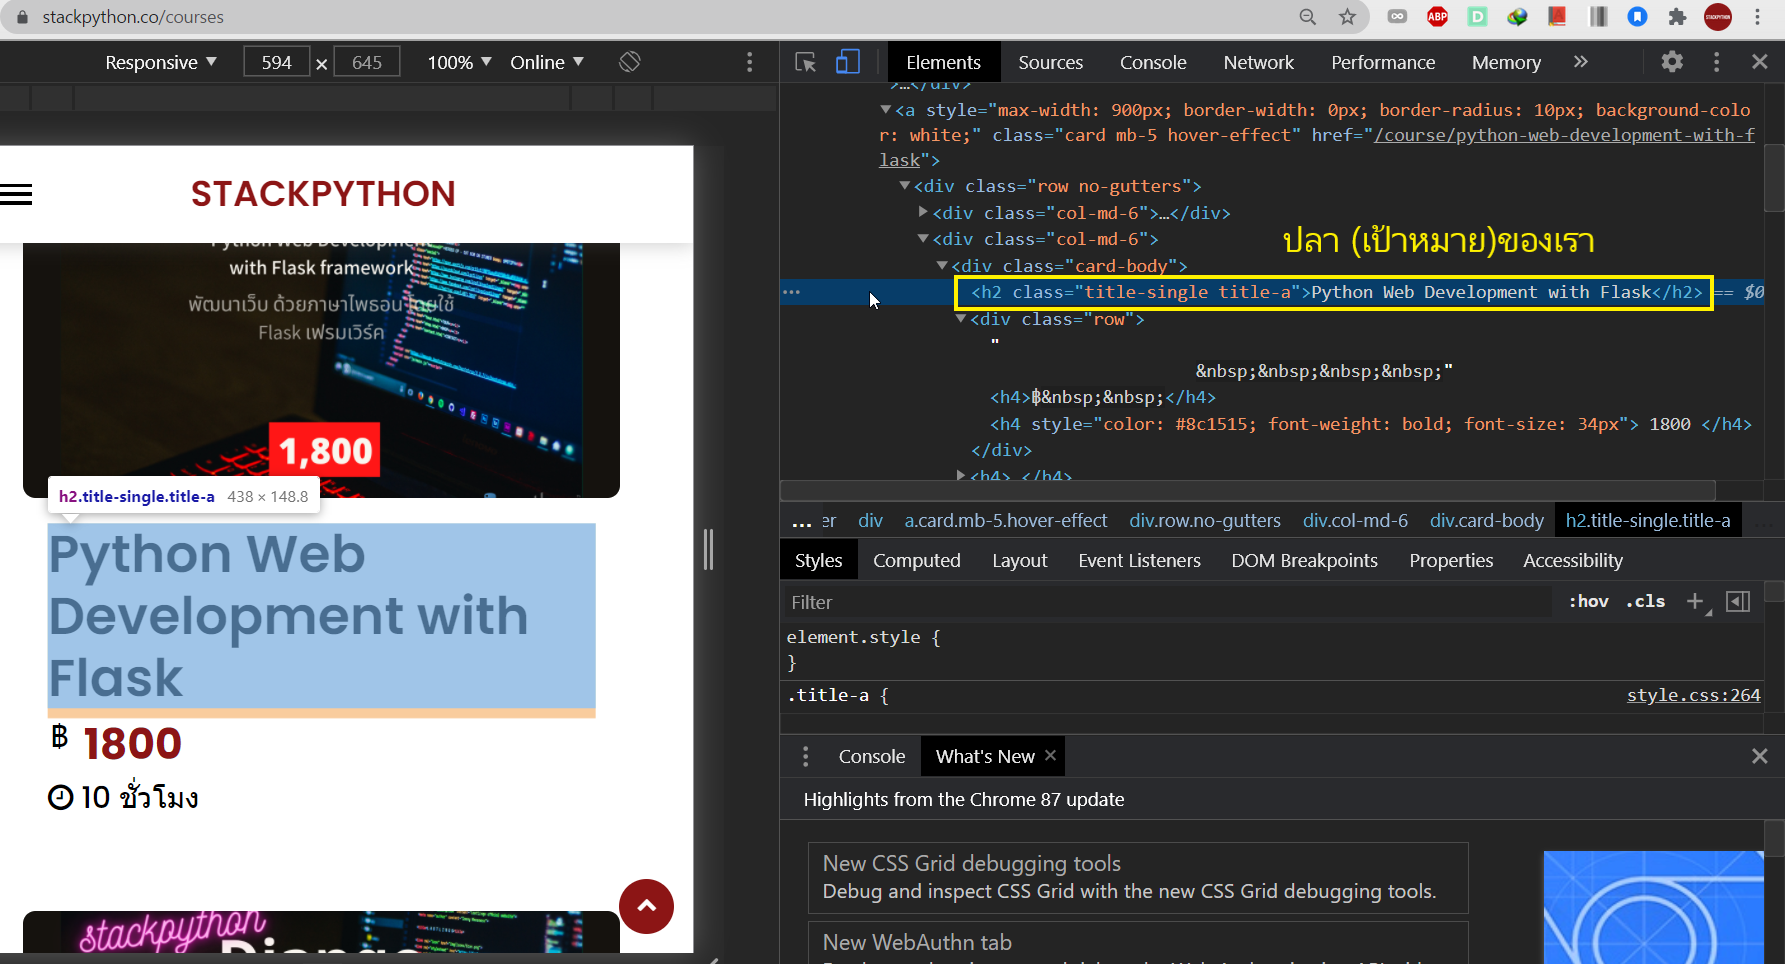
Task: Open the Memory tab
Action: click(x=1506, y=62)
